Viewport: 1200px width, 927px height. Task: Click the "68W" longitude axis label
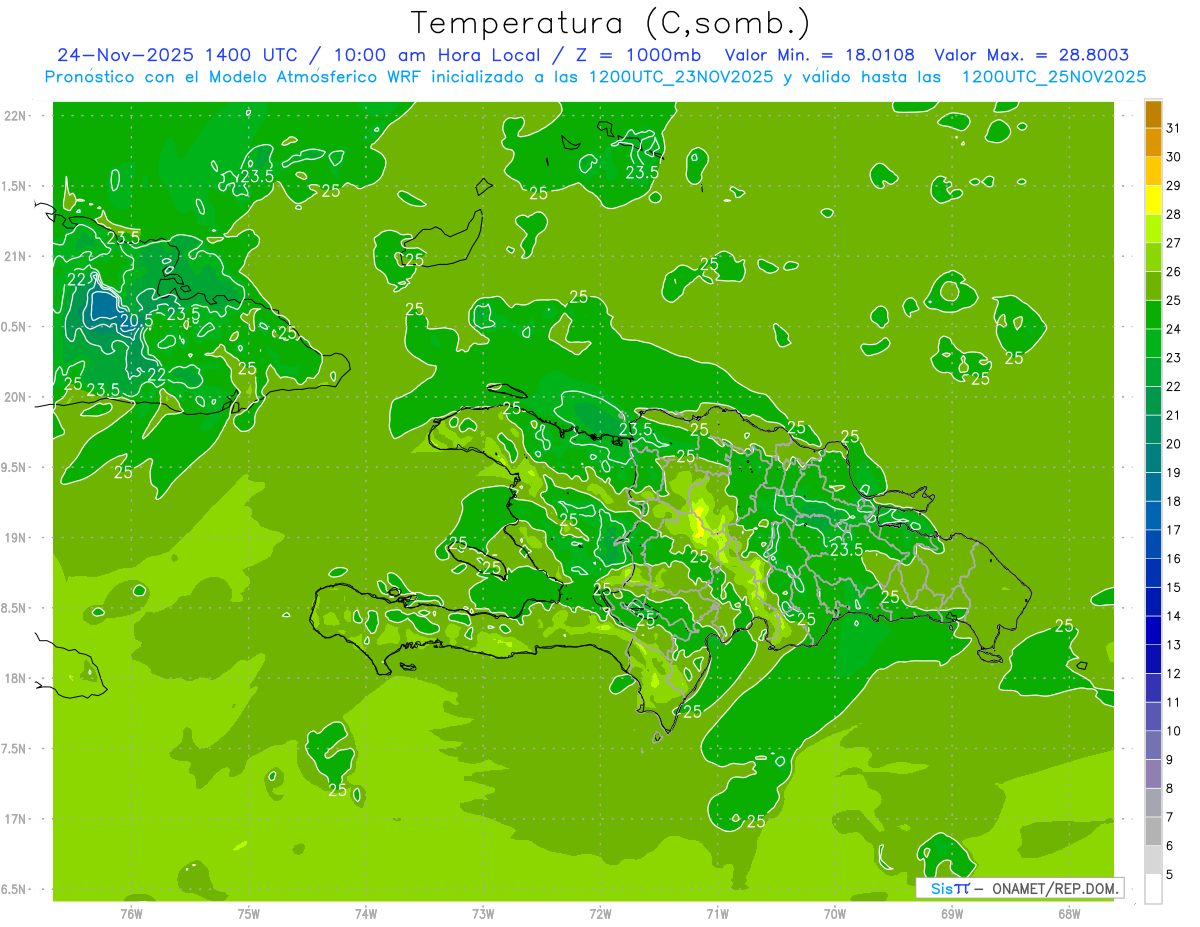(x=1069, y=913)
